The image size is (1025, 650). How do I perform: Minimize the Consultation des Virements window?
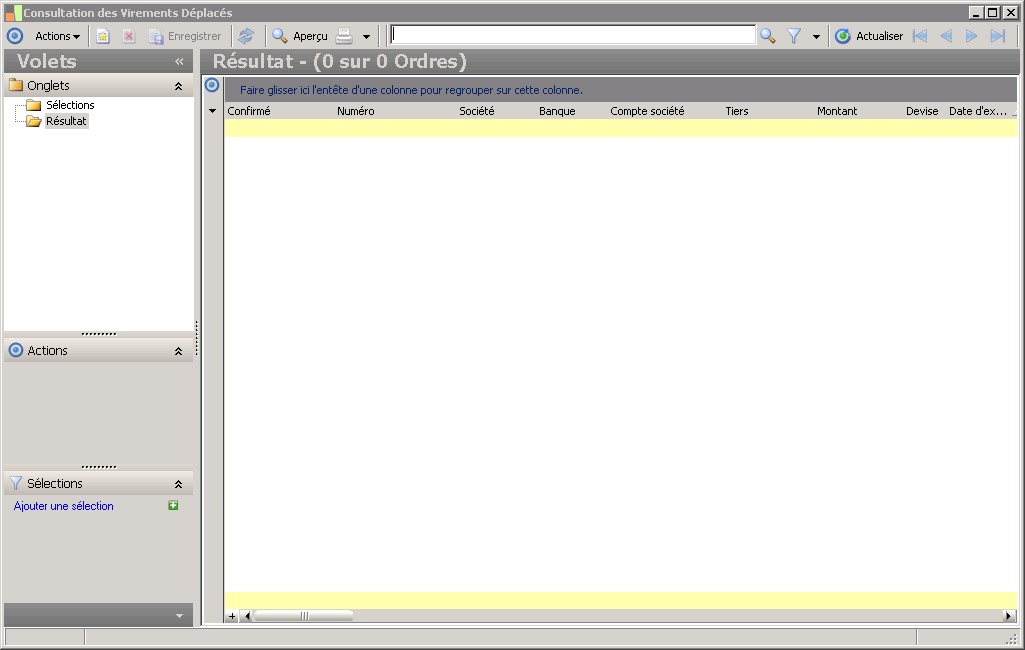(x=976, y=12)
